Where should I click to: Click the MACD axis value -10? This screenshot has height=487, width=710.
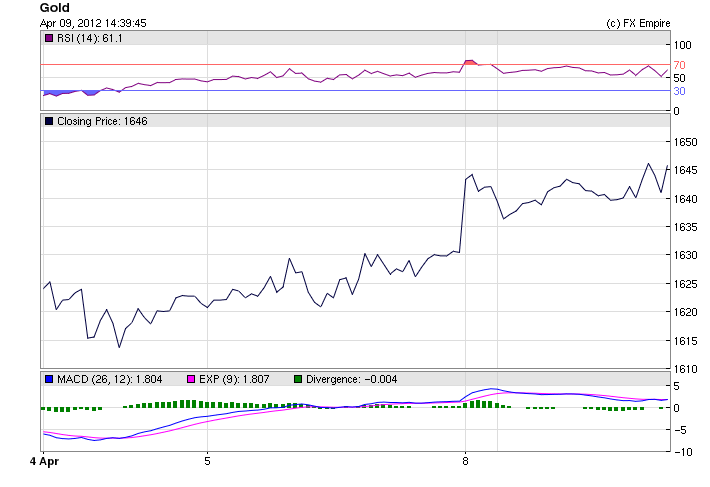pos(682,452)
